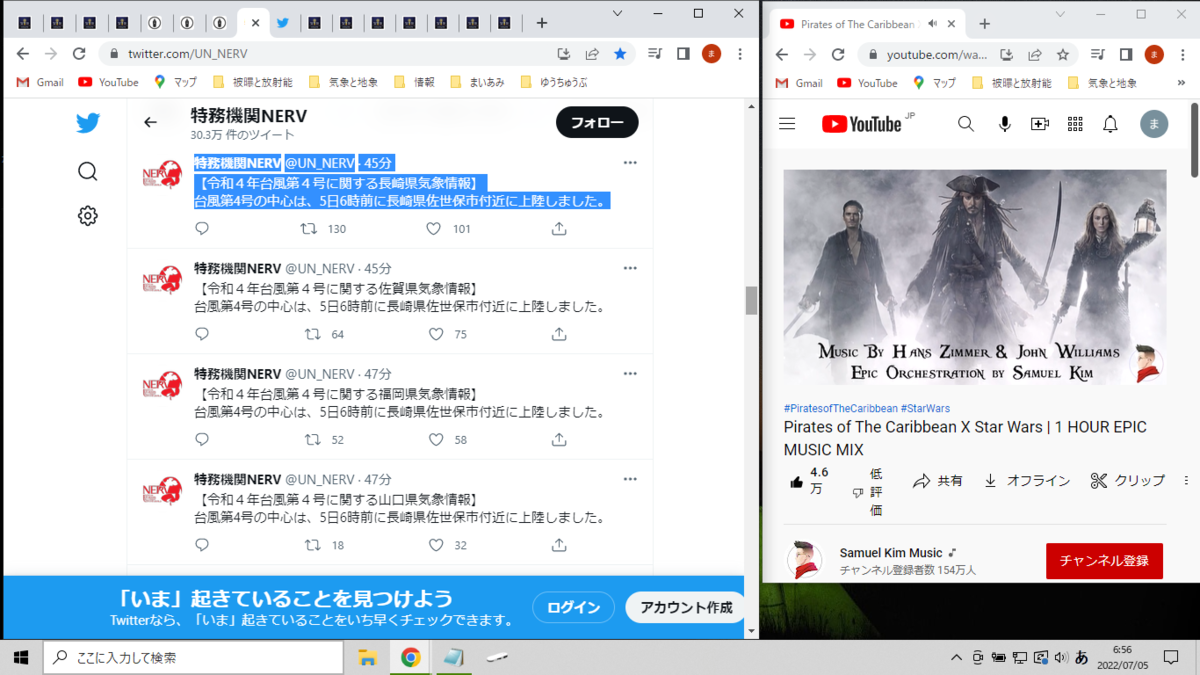Toggle side panel in the Twitter Chrome window
The image size is (1200, 675).
point(683,54)
